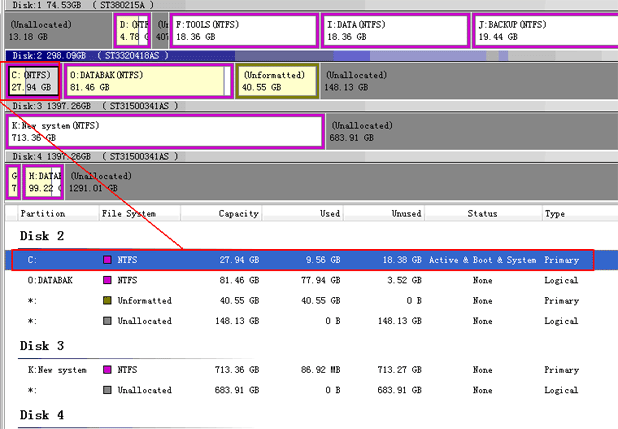The height and width of the screenshot is (429, 618).
Task: Click the gray color icon in 148.13 GB row
Action: tap(107, 321)
